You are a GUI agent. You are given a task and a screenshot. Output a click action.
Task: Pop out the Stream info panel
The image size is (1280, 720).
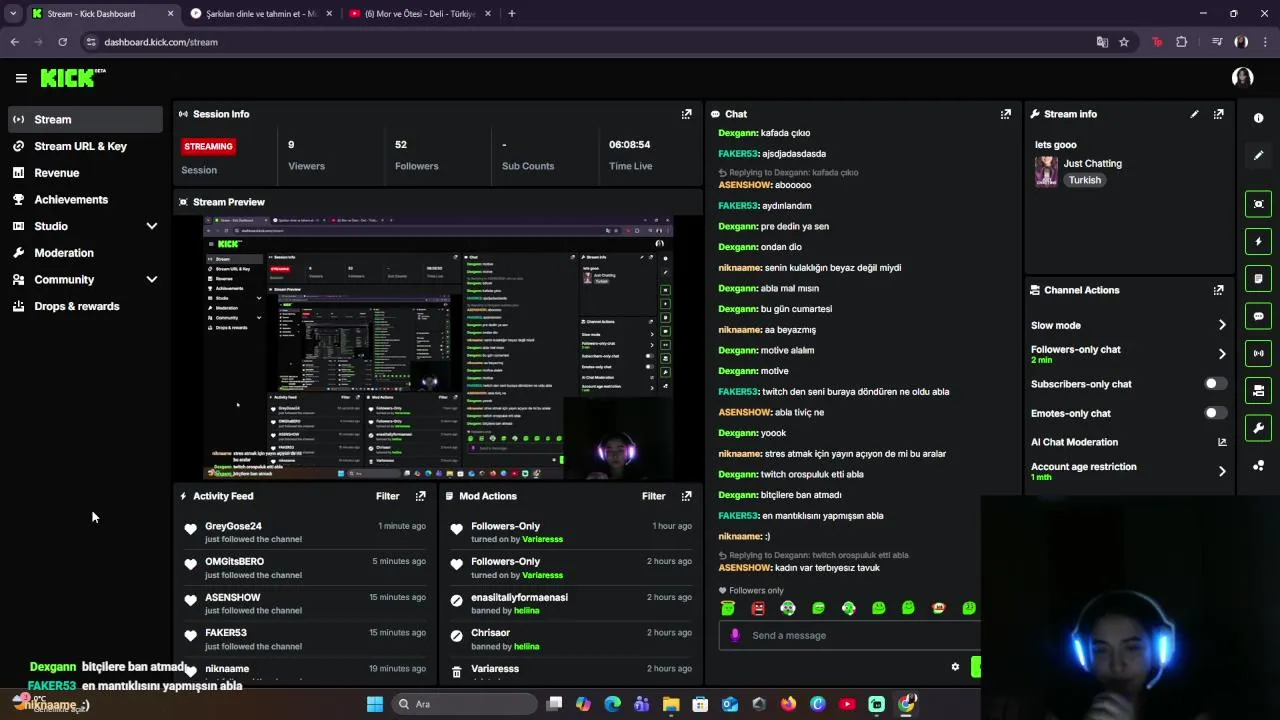(1218, 114)
